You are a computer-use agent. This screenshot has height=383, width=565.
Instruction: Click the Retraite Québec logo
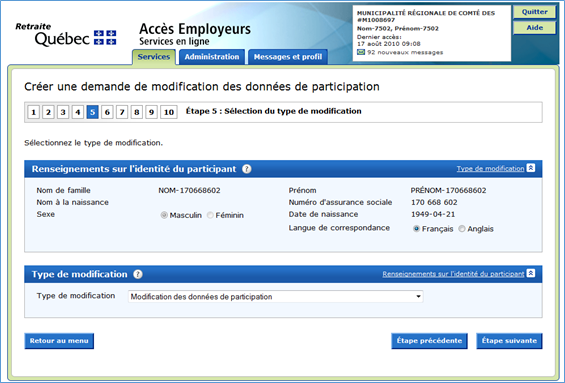click(66, 35)
